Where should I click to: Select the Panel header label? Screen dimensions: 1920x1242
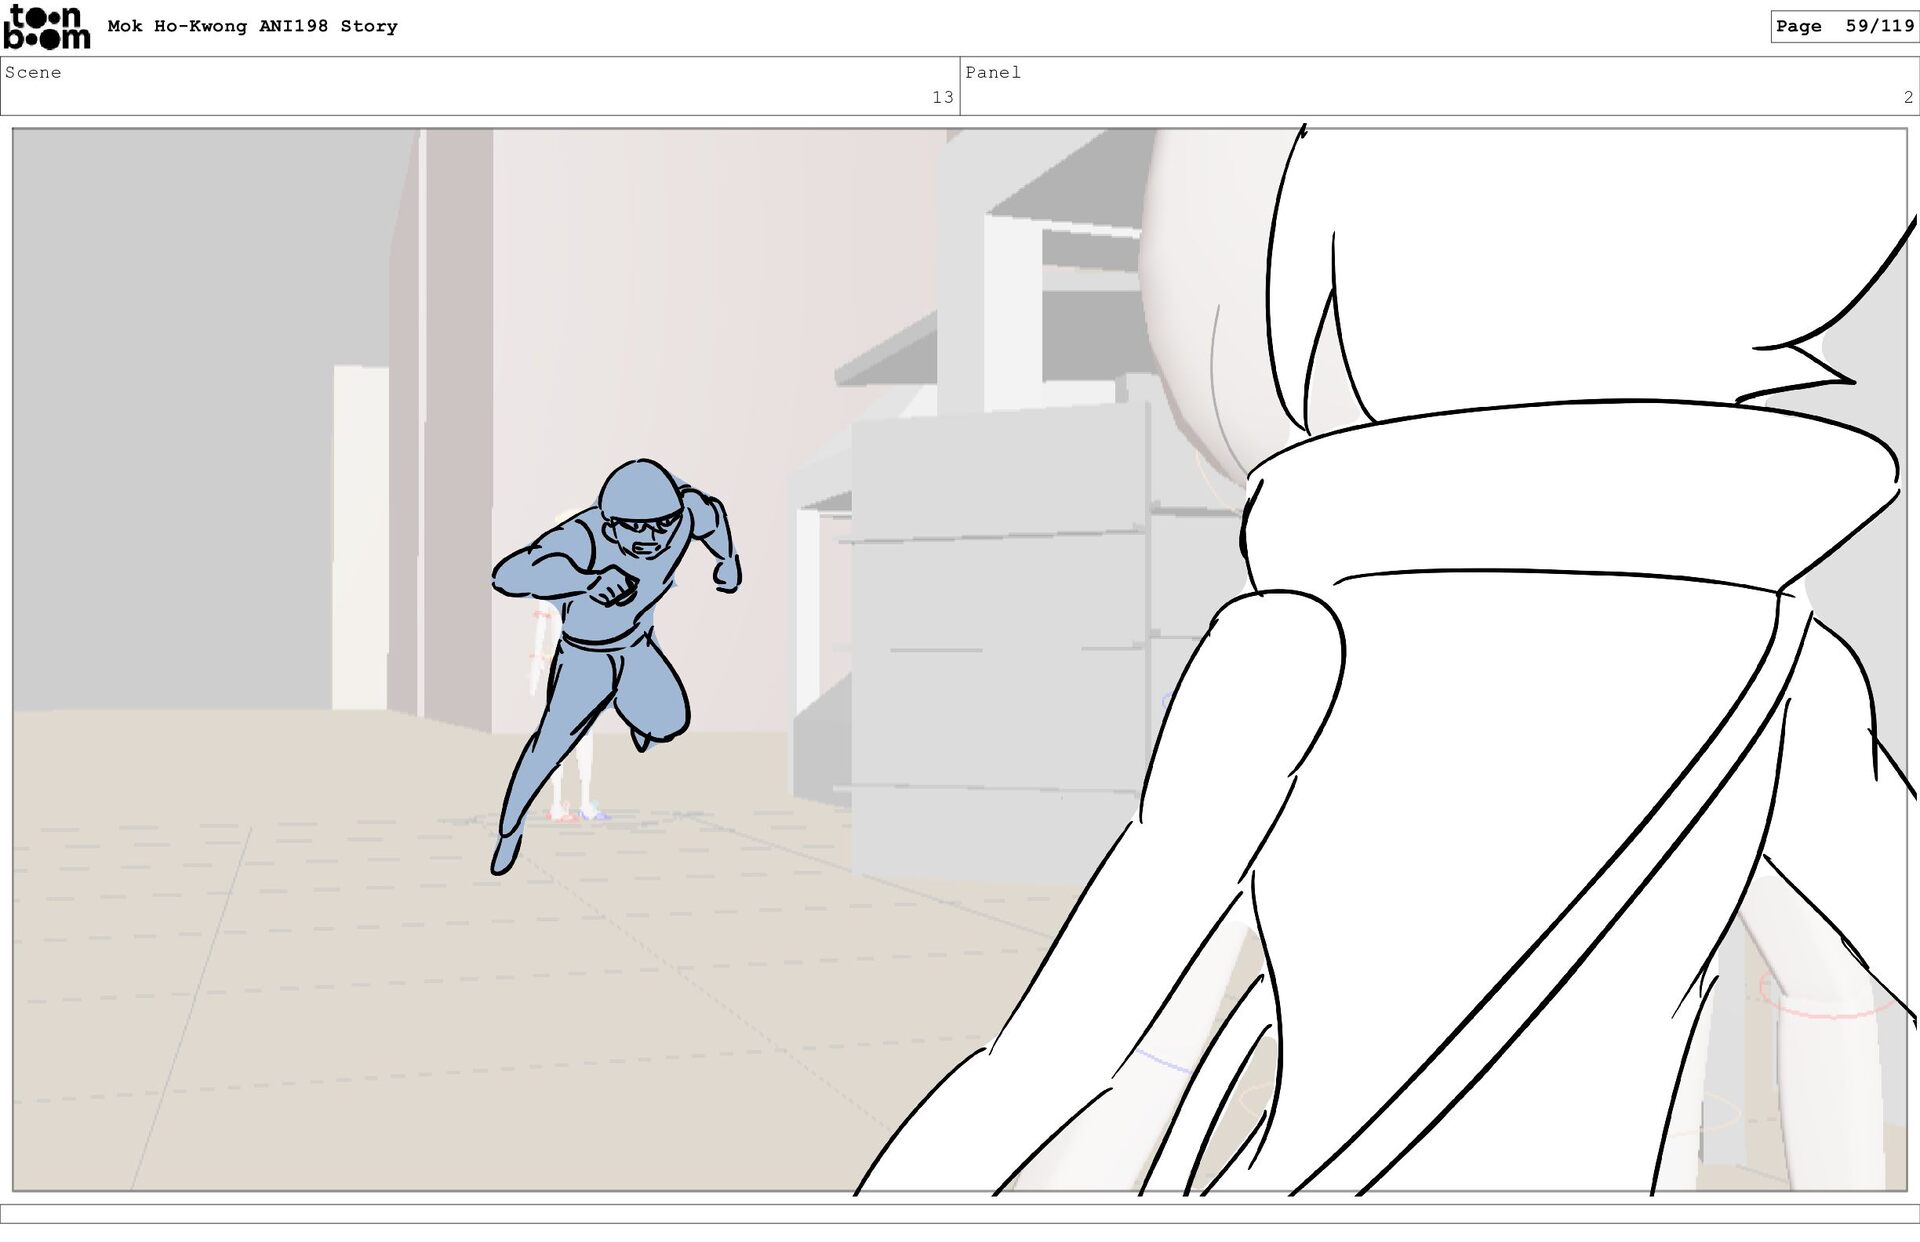coord(992,73)
